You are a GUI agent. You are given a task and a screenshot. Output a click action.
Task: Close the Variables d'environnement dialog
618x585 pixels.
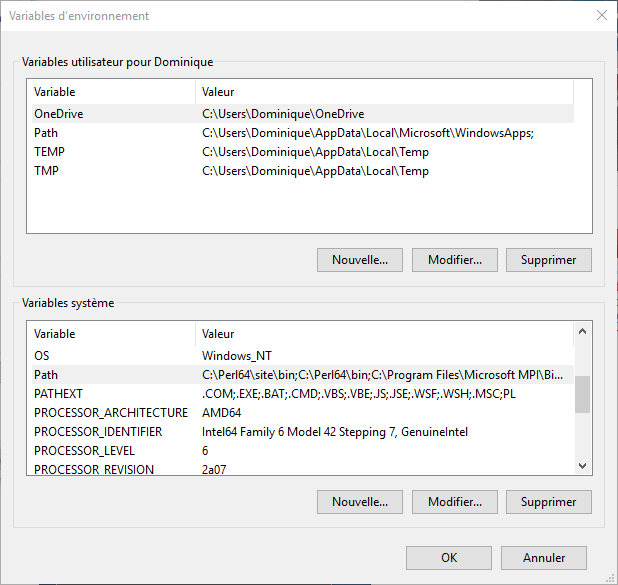[x=601, y=15]
